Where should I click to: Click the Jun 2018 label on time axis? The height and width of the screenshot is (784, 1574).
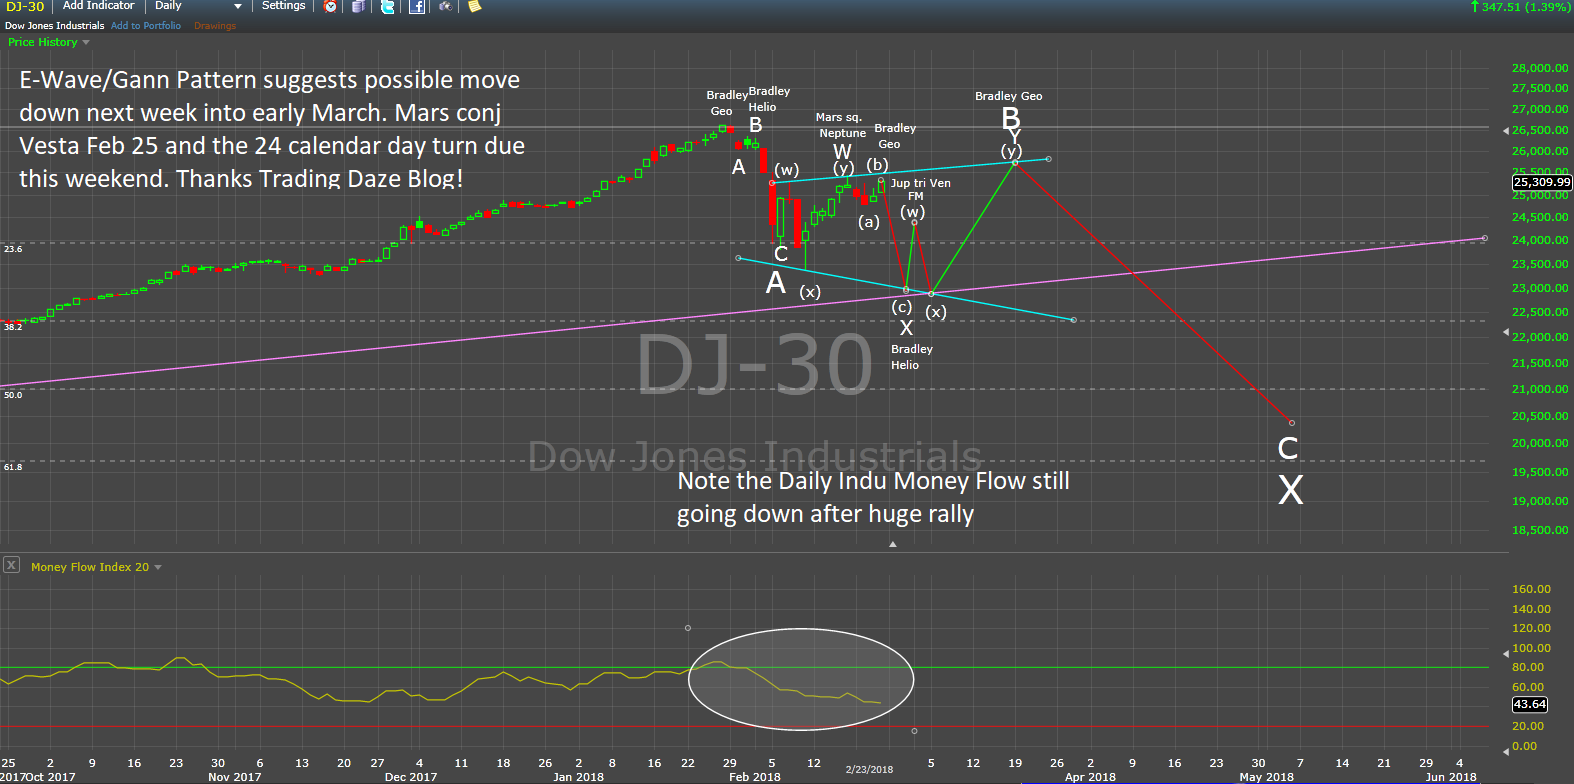pyautogui.click(x=1451, y=777)
